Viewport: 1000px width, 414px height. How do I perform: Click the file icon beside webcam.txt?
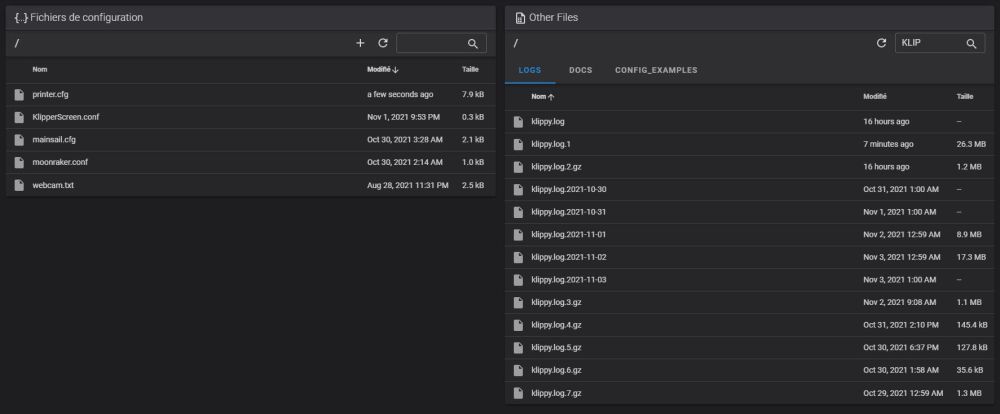click(x=19, y=185)
